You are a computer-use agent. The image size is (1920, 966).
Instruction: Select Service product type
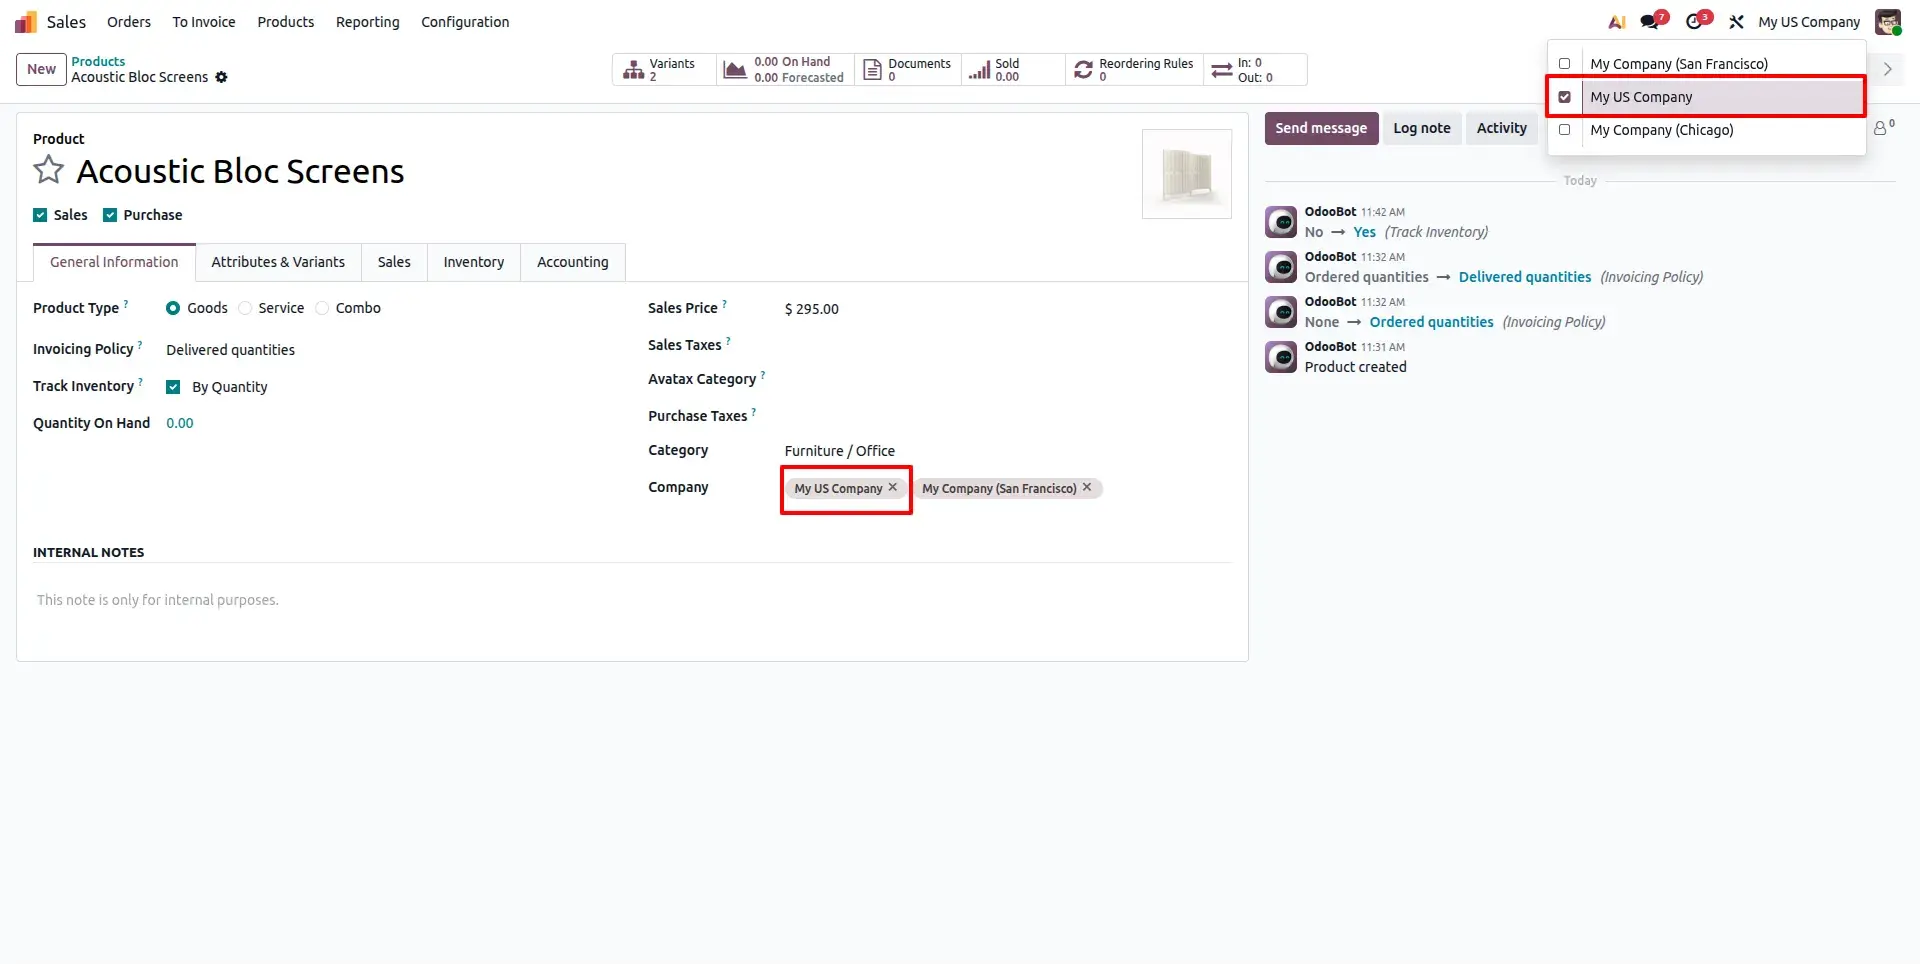coord(245,308)
